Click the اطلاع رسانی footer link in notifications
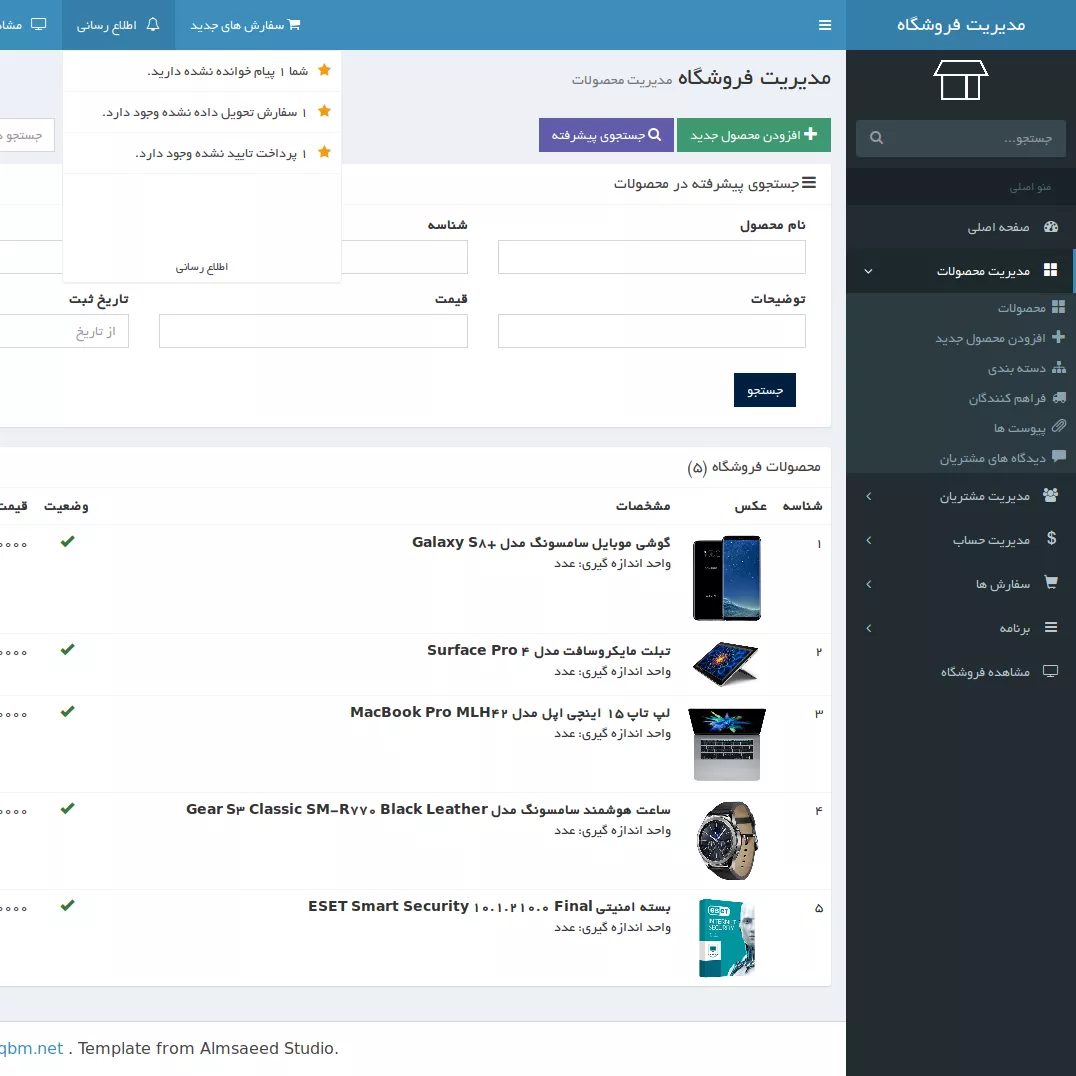The image size is (1076, 1076). 201,267
